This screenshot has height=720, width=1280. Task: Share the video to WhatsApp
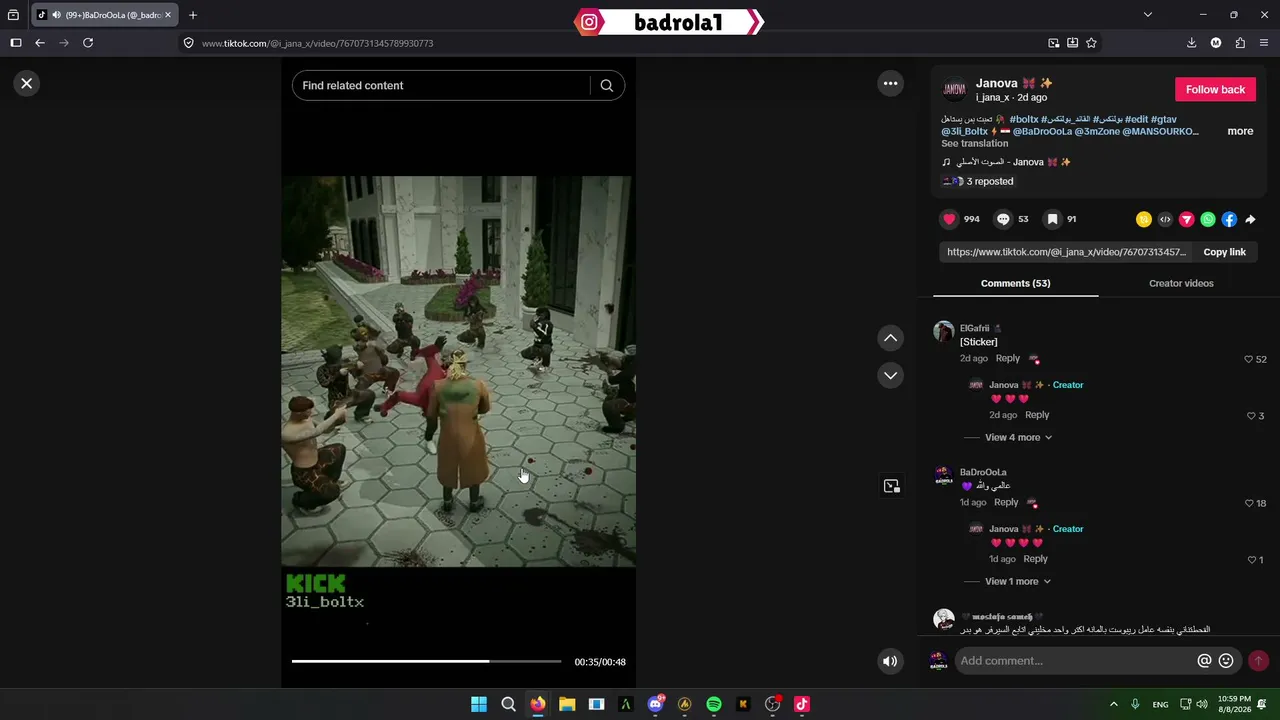(x=1208, y=219)
